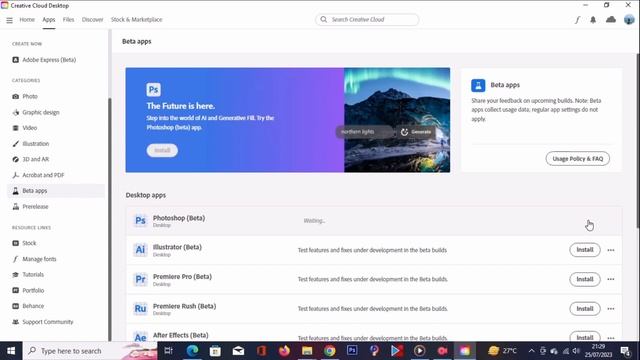This screenshot has height=360, width=640.
Task: Click the main content vertical scrollbar
Action: (638, 141)
